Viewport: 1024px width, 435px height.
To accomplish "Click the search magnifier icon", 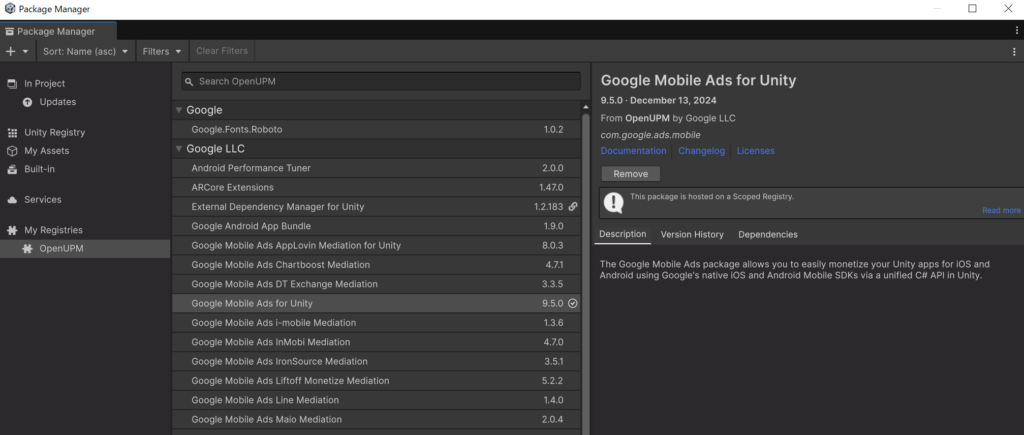I will pos(189,82).
